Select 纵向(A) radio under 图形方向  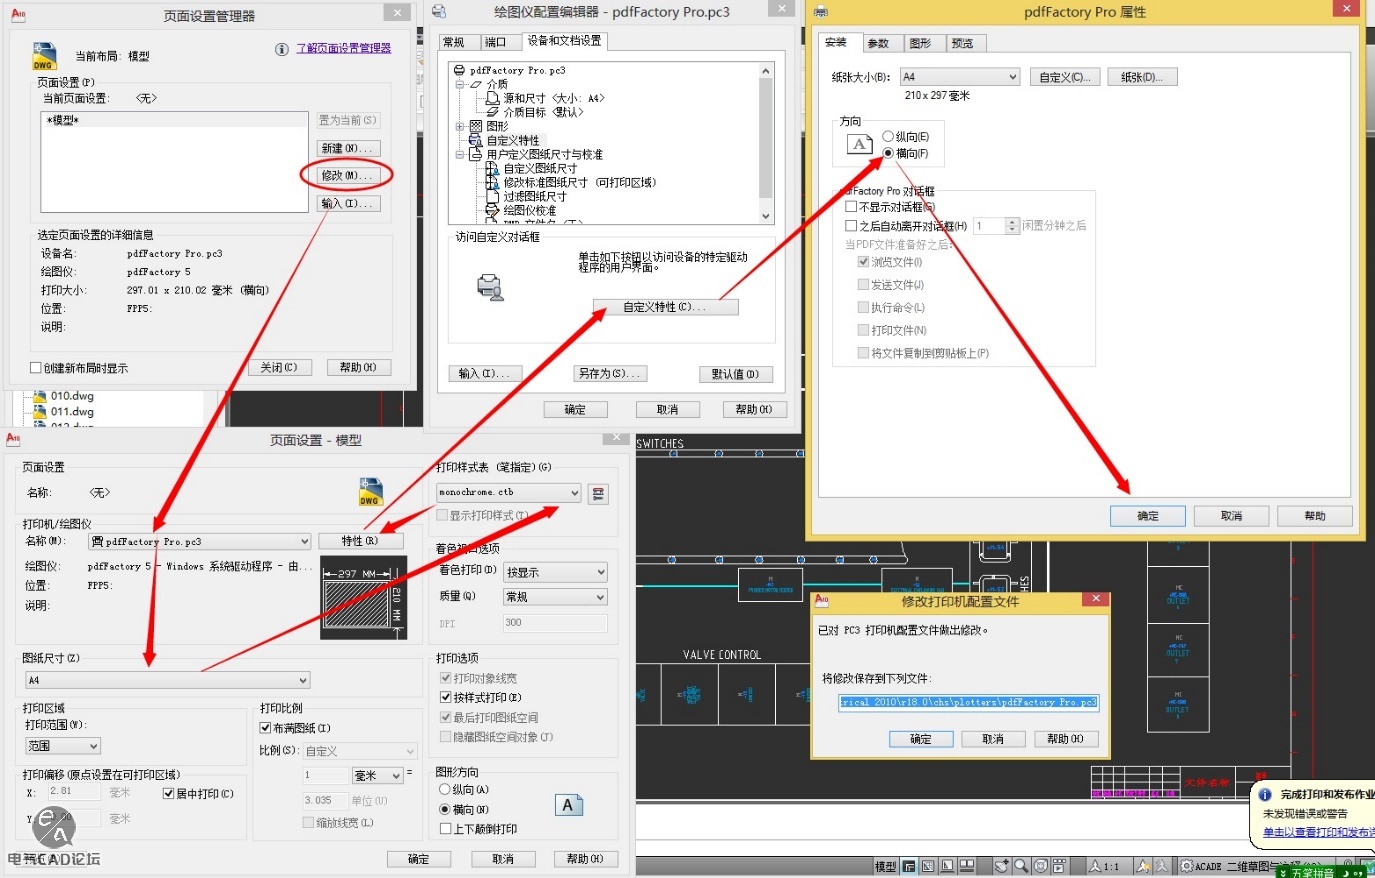pos(446,790)
